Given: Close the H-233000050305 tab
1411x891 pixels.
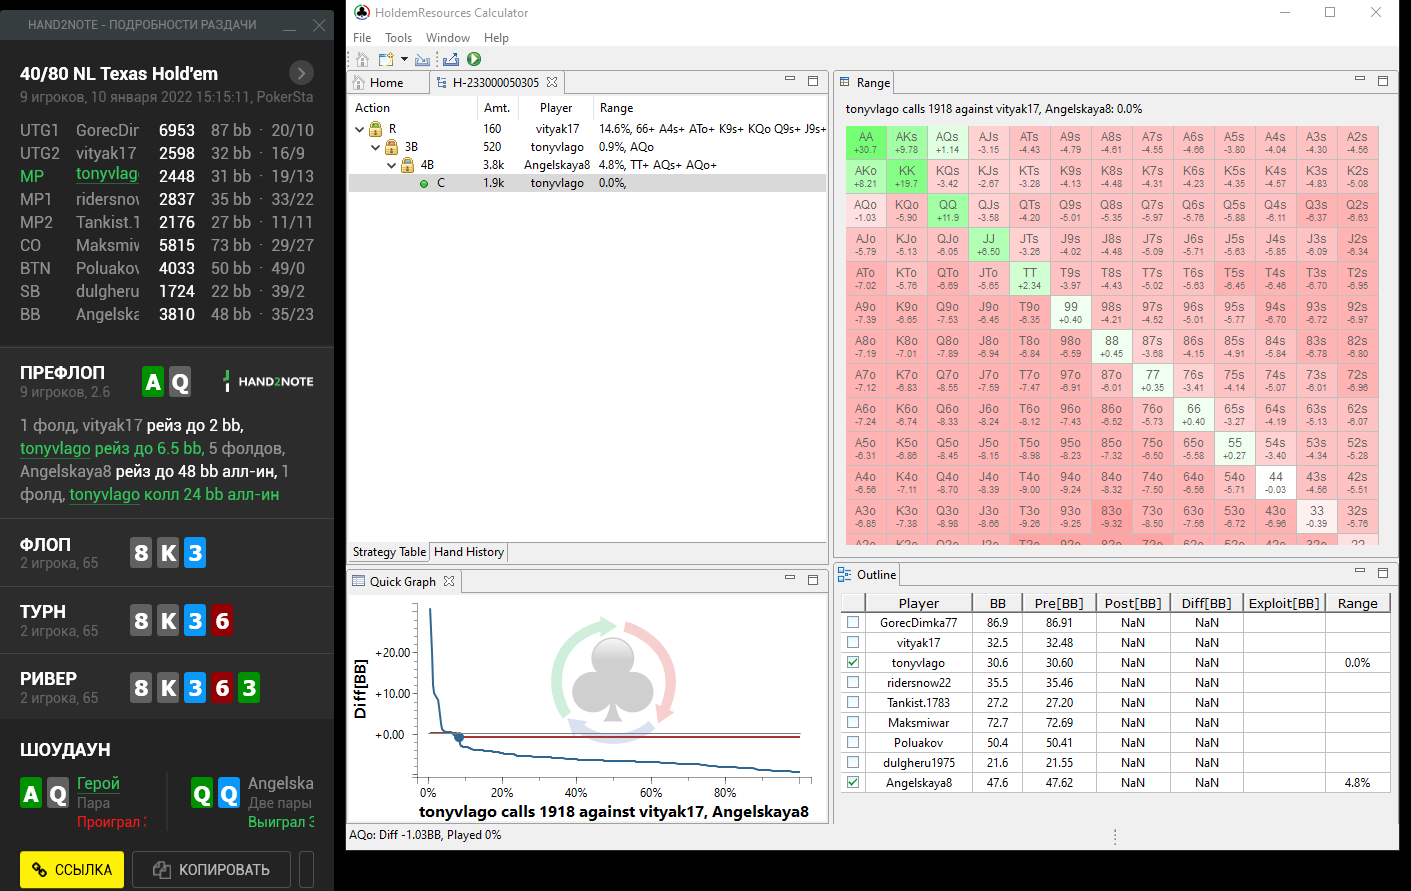Looking at the screenshot, I should (x=552, y=82).
